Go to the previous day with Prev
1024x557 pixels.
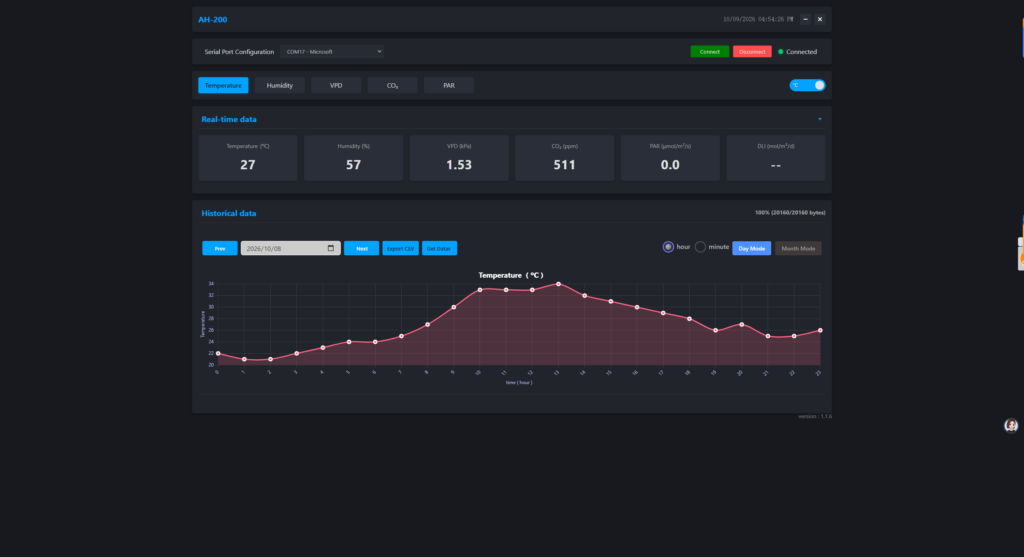(x=220, y=248)
